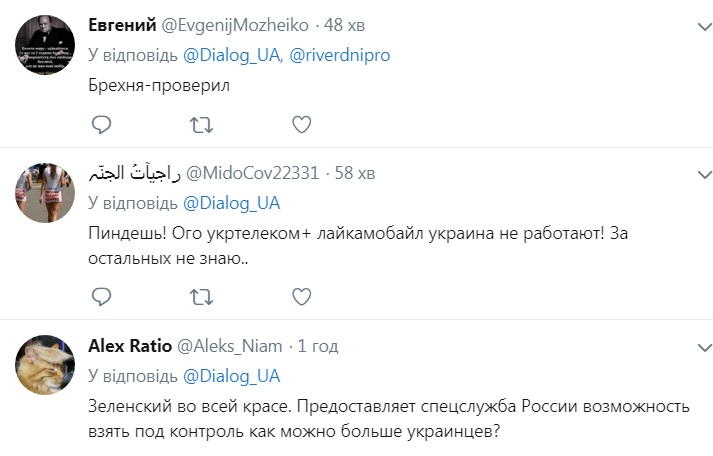The height and width of the screenshot is (456, 713).
Task: Retweet MidoCov22331's tweet about укртелеком
Action: pos(201,296)
